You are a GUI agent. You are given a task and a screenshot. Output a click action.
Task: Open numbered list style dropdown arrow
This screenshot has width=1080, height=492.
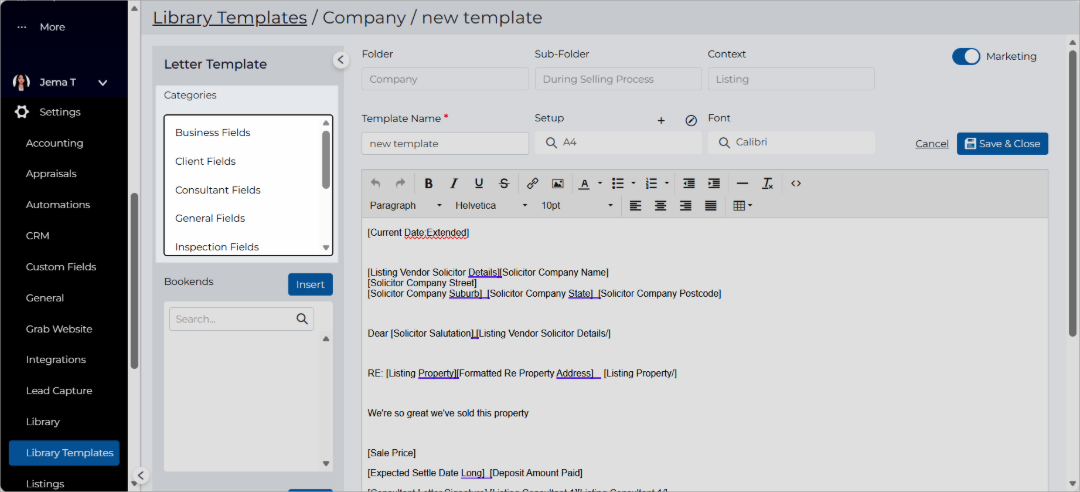point(667,183)
